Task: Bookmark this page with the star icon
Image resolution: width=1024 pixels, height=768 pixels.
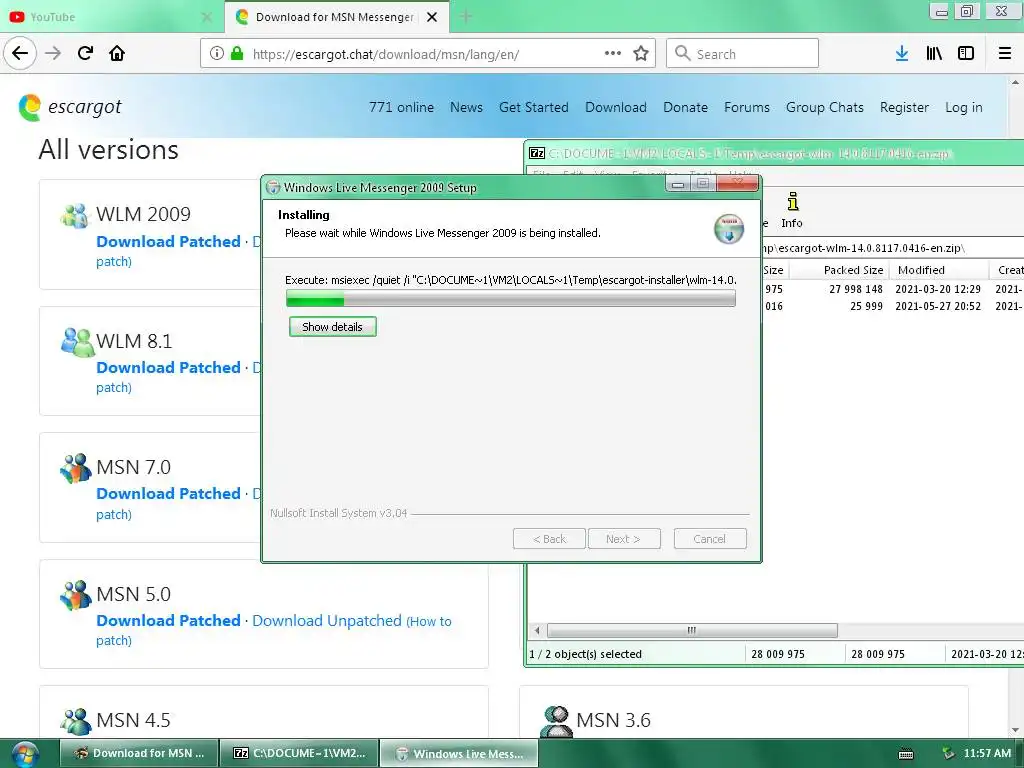Action: (x=641, y=53)
